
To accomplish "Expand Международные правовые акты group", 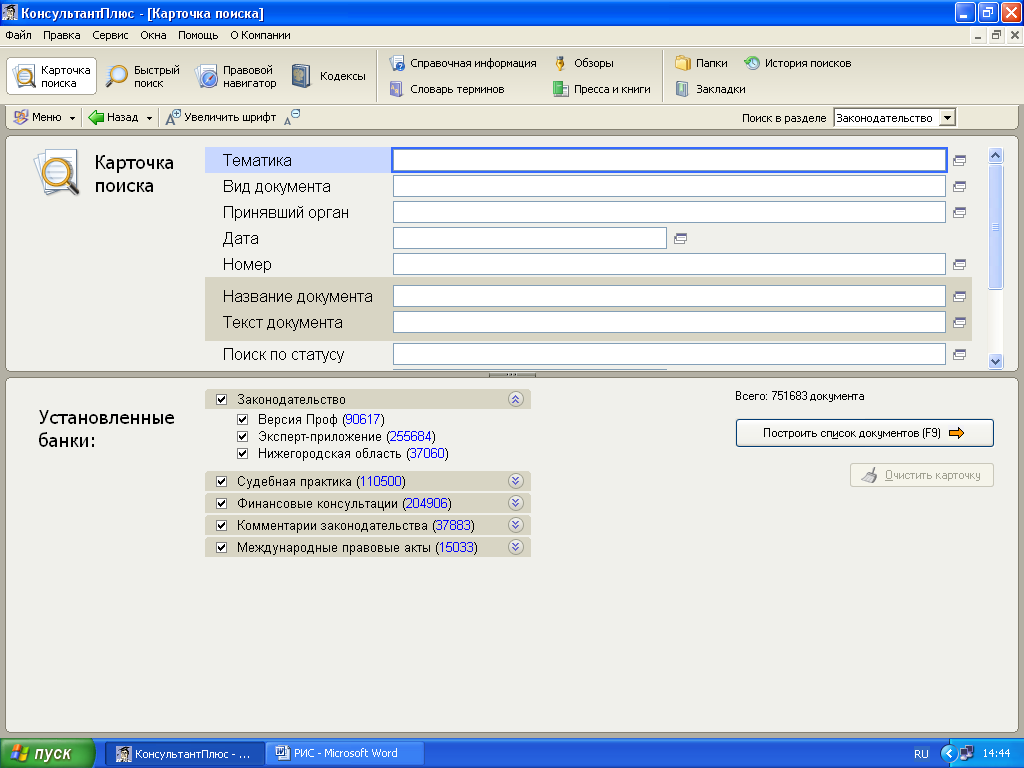I will (x=515, y=547).
